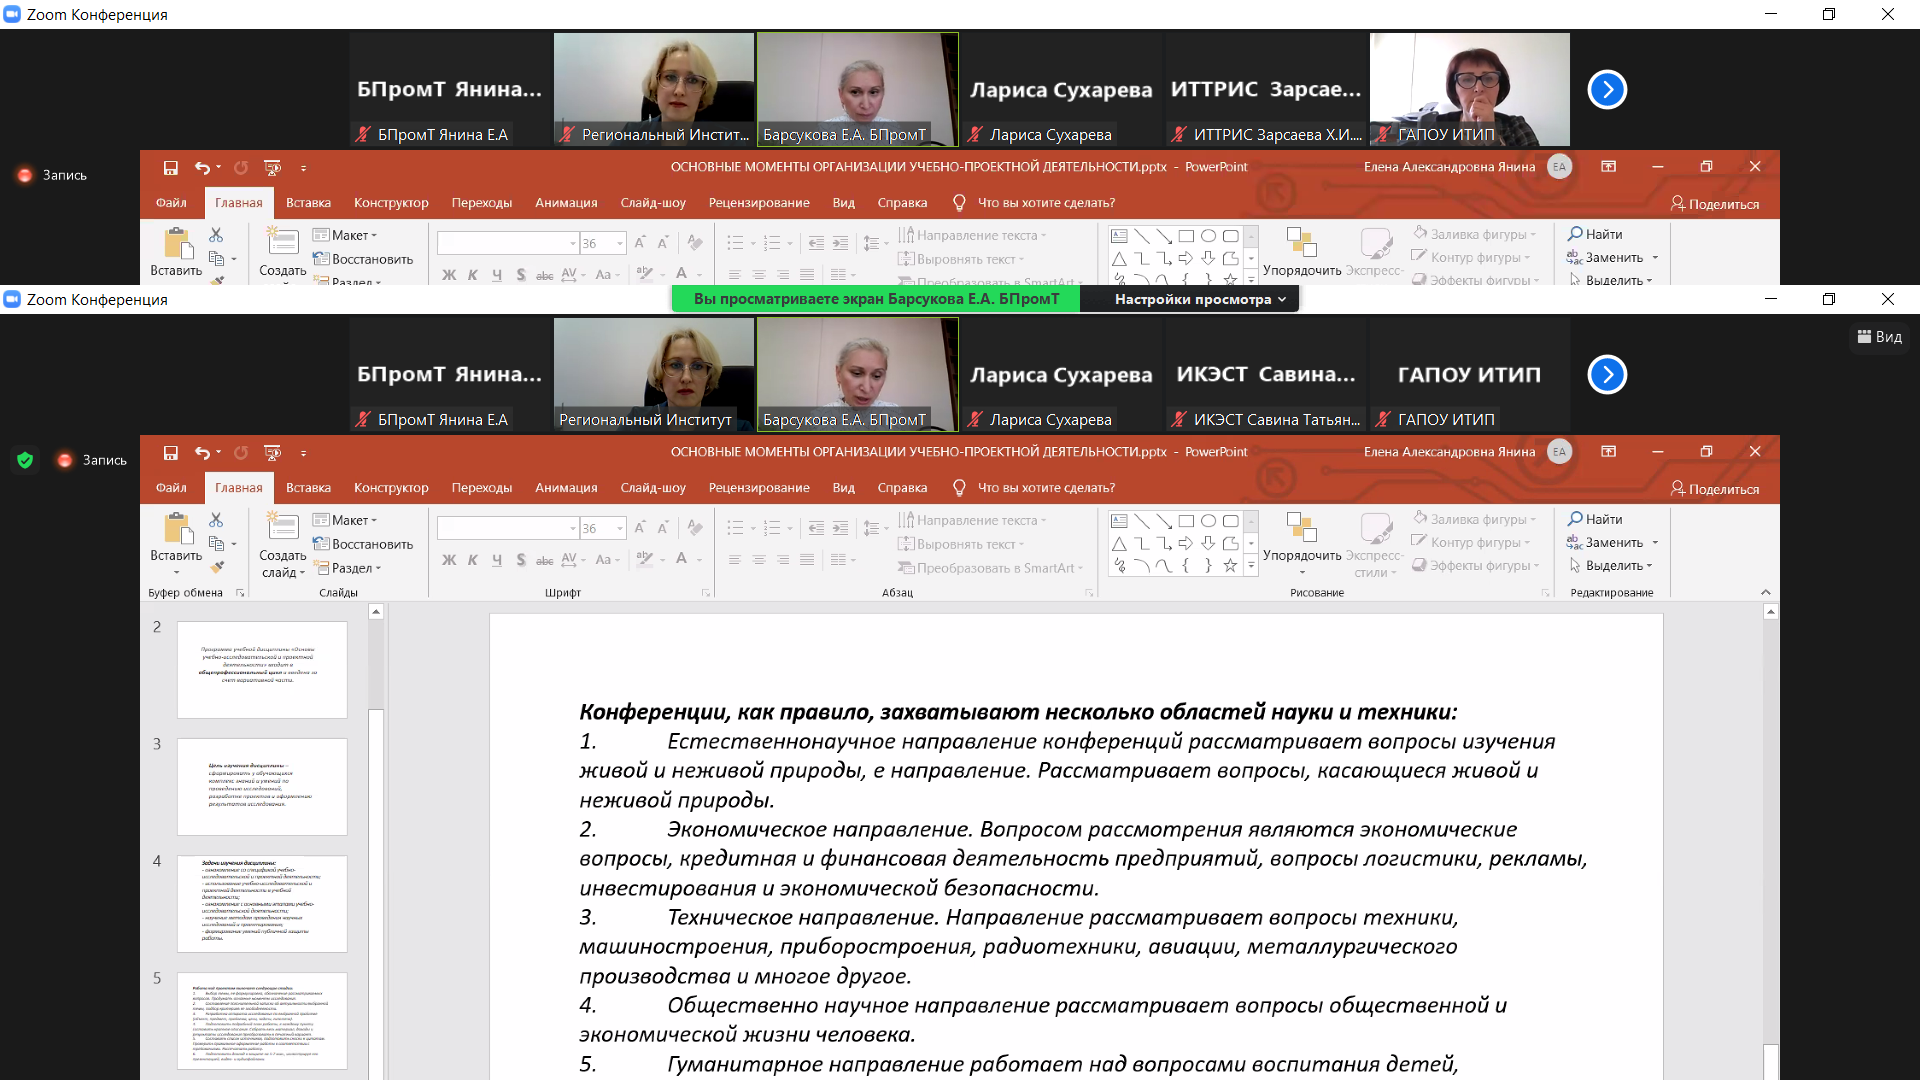Click the increase font size icon in the lower ribbon
This screenshot has height=1080, width=1920.
click(640, 526)
